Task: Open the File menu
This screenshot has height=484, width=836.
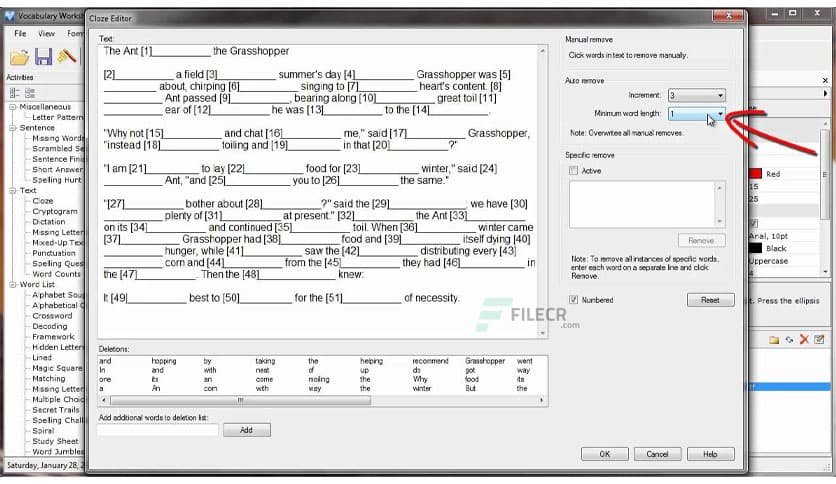Action: point(20,34)
